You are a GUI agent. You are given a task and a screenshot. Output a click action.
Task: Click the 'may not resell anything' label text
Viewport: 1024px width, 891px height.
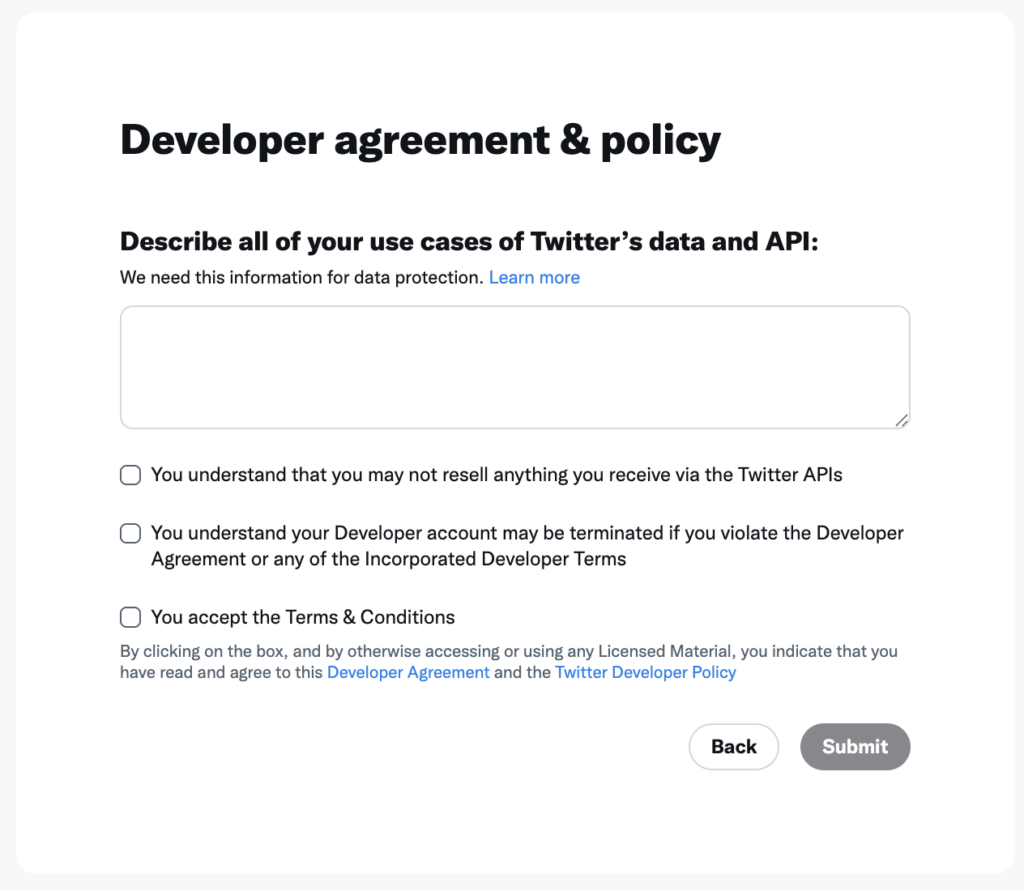pyautogui.click(x=496, y=475)
